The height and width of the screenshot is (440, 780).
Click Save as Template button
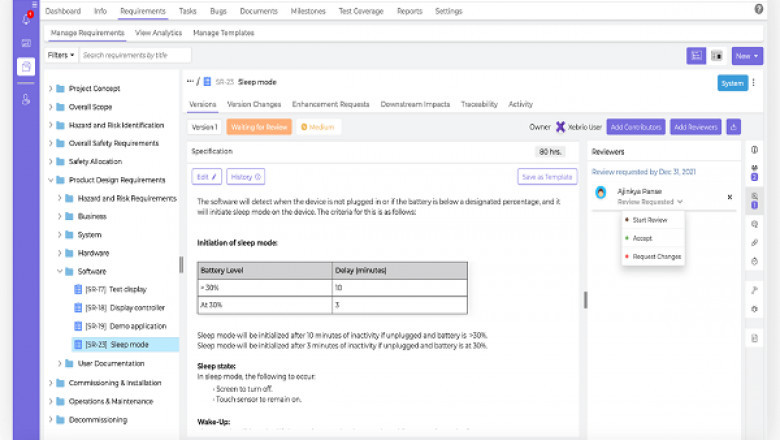547,176
